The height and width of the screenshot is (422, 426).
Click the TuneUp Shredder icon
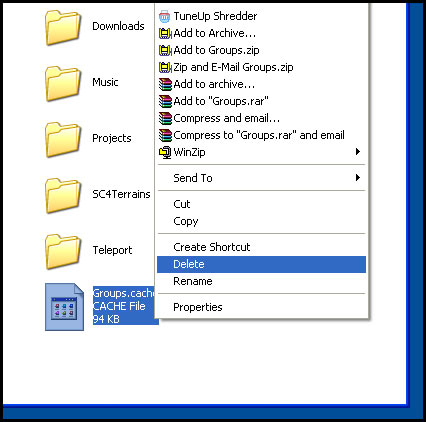click(165, 16)
